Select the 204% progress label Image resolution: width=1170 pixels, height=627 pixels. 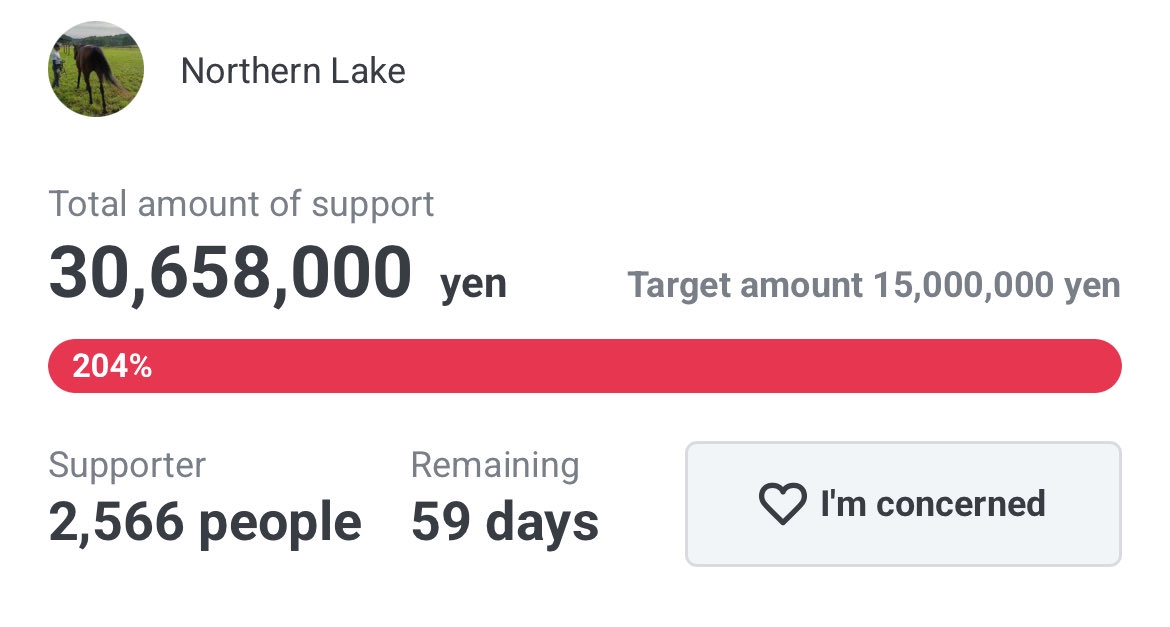coord(112,366)
